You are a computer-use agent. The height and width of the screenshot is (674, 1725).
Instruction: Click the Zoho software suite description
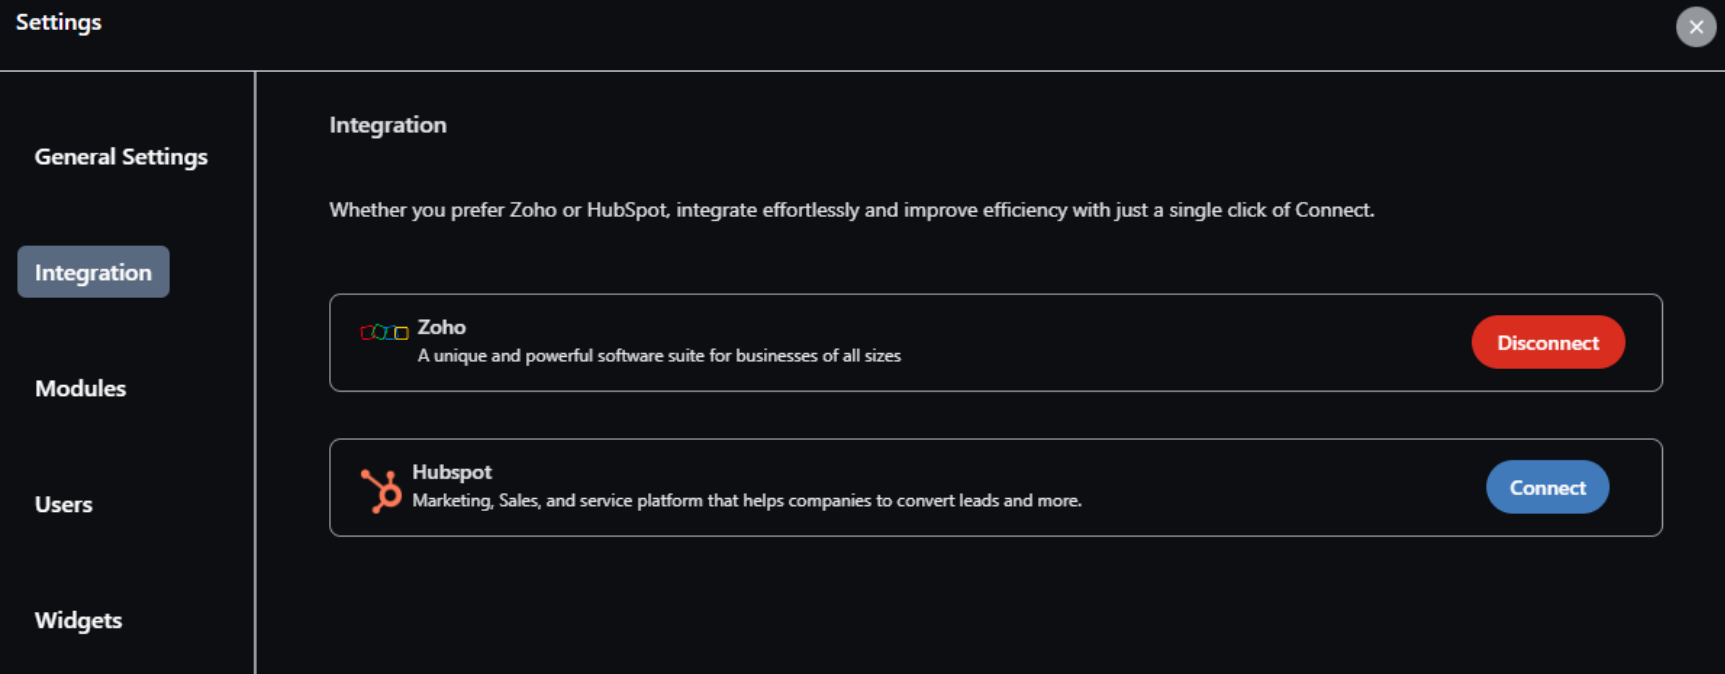659,356
